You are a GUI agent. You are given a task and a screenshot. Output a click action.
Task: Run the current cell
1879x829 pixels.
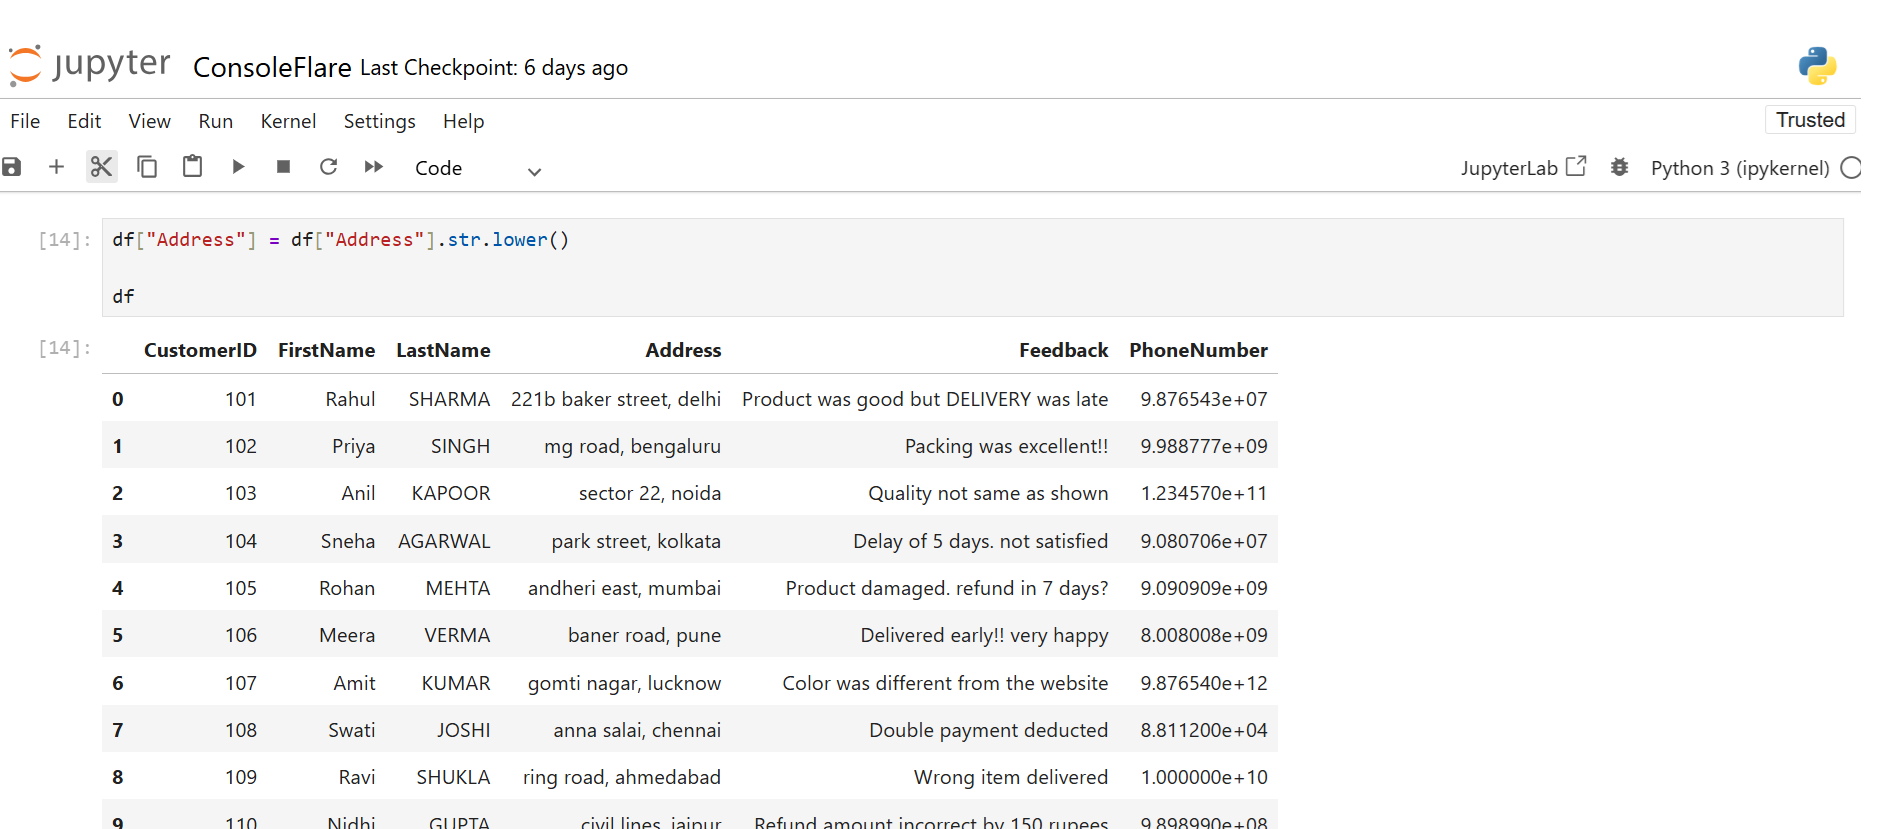coord(238,167)
